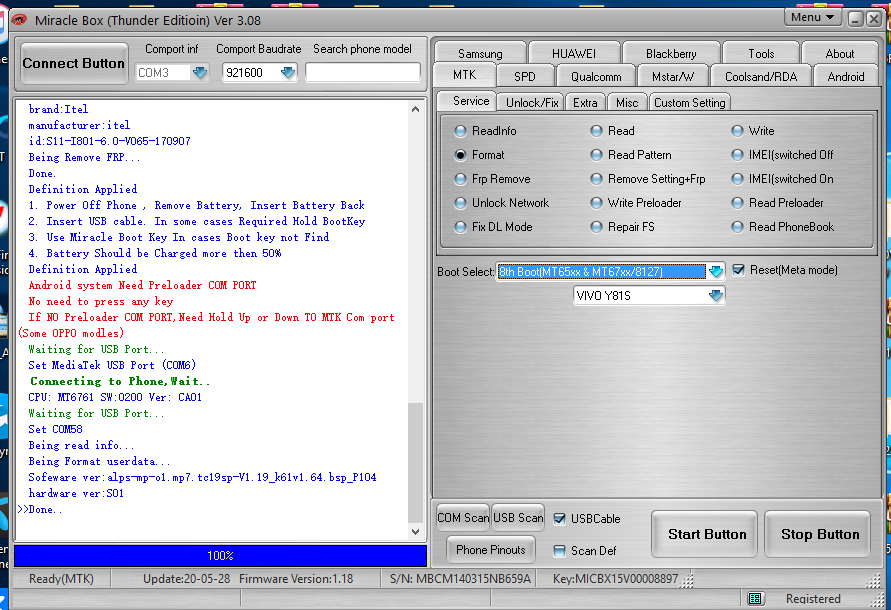The height and width of the screenshot is (610, 891).
Task: Click the COM Scan button
Action: tap(463, 518)
